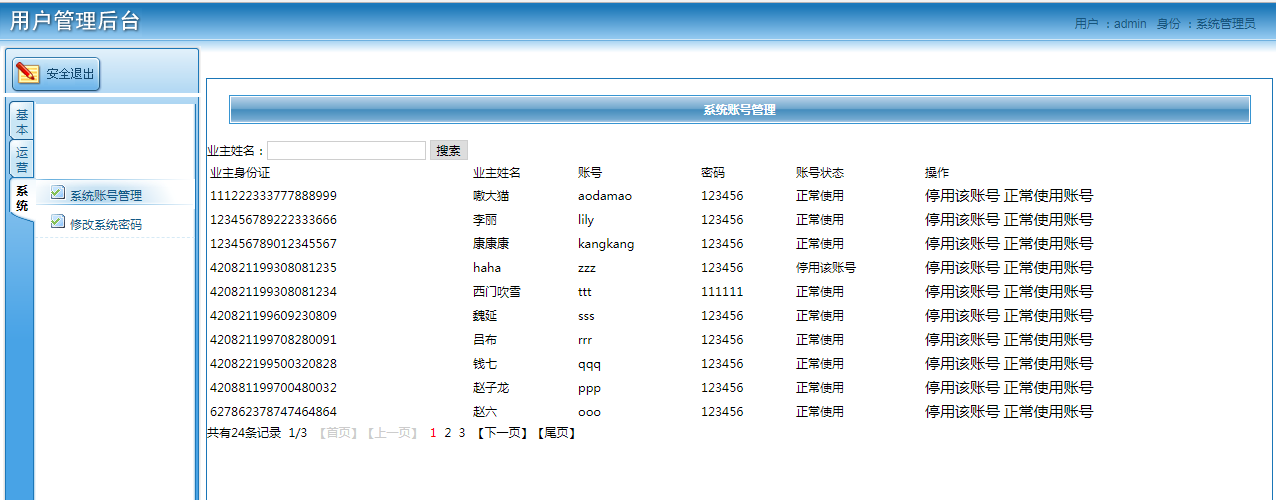Click ID number 111222333777888999
Image resolution: width=1276 pixels, height=500 pixels.
273,195
